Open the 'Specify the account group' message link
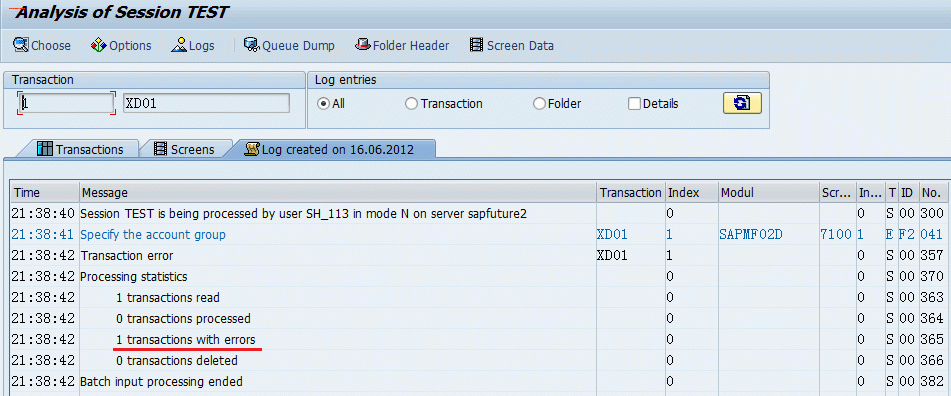Screen dimensions: 951x396 153,234
